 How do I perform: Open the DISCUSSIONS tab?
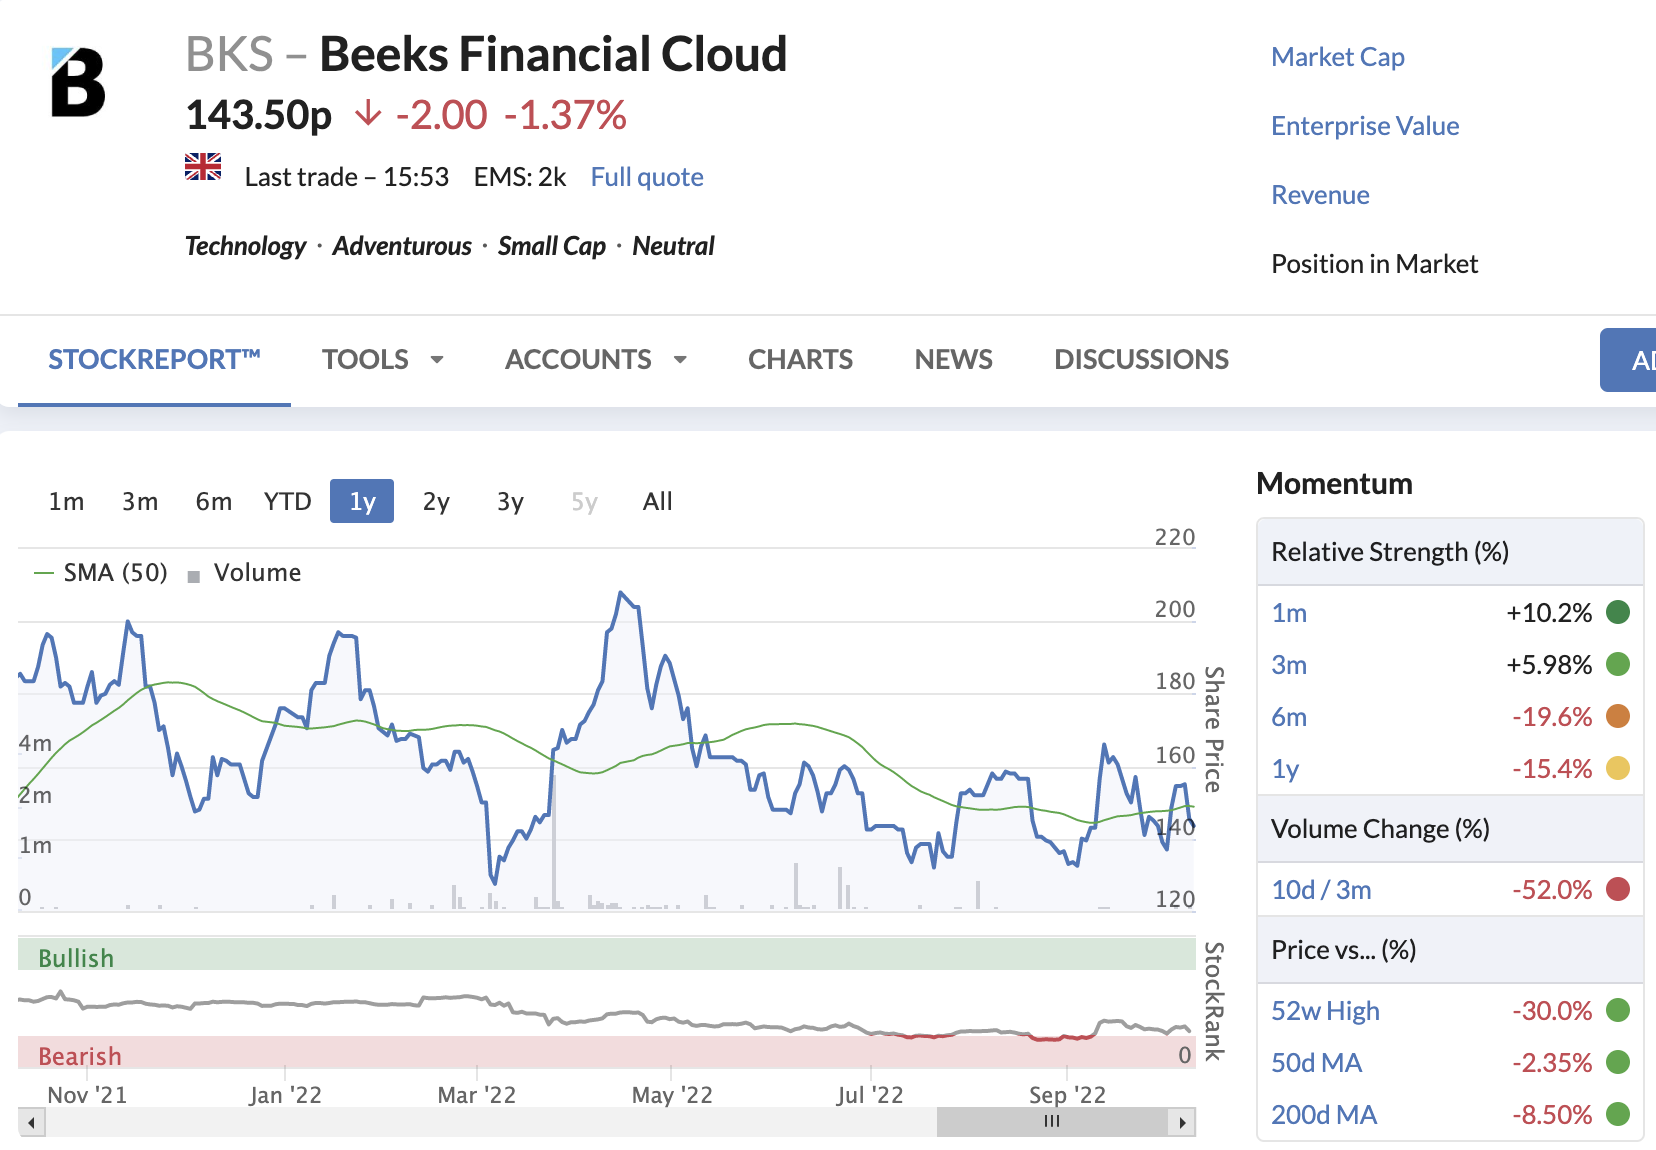pyautogui.click(x=1142, y=359)
